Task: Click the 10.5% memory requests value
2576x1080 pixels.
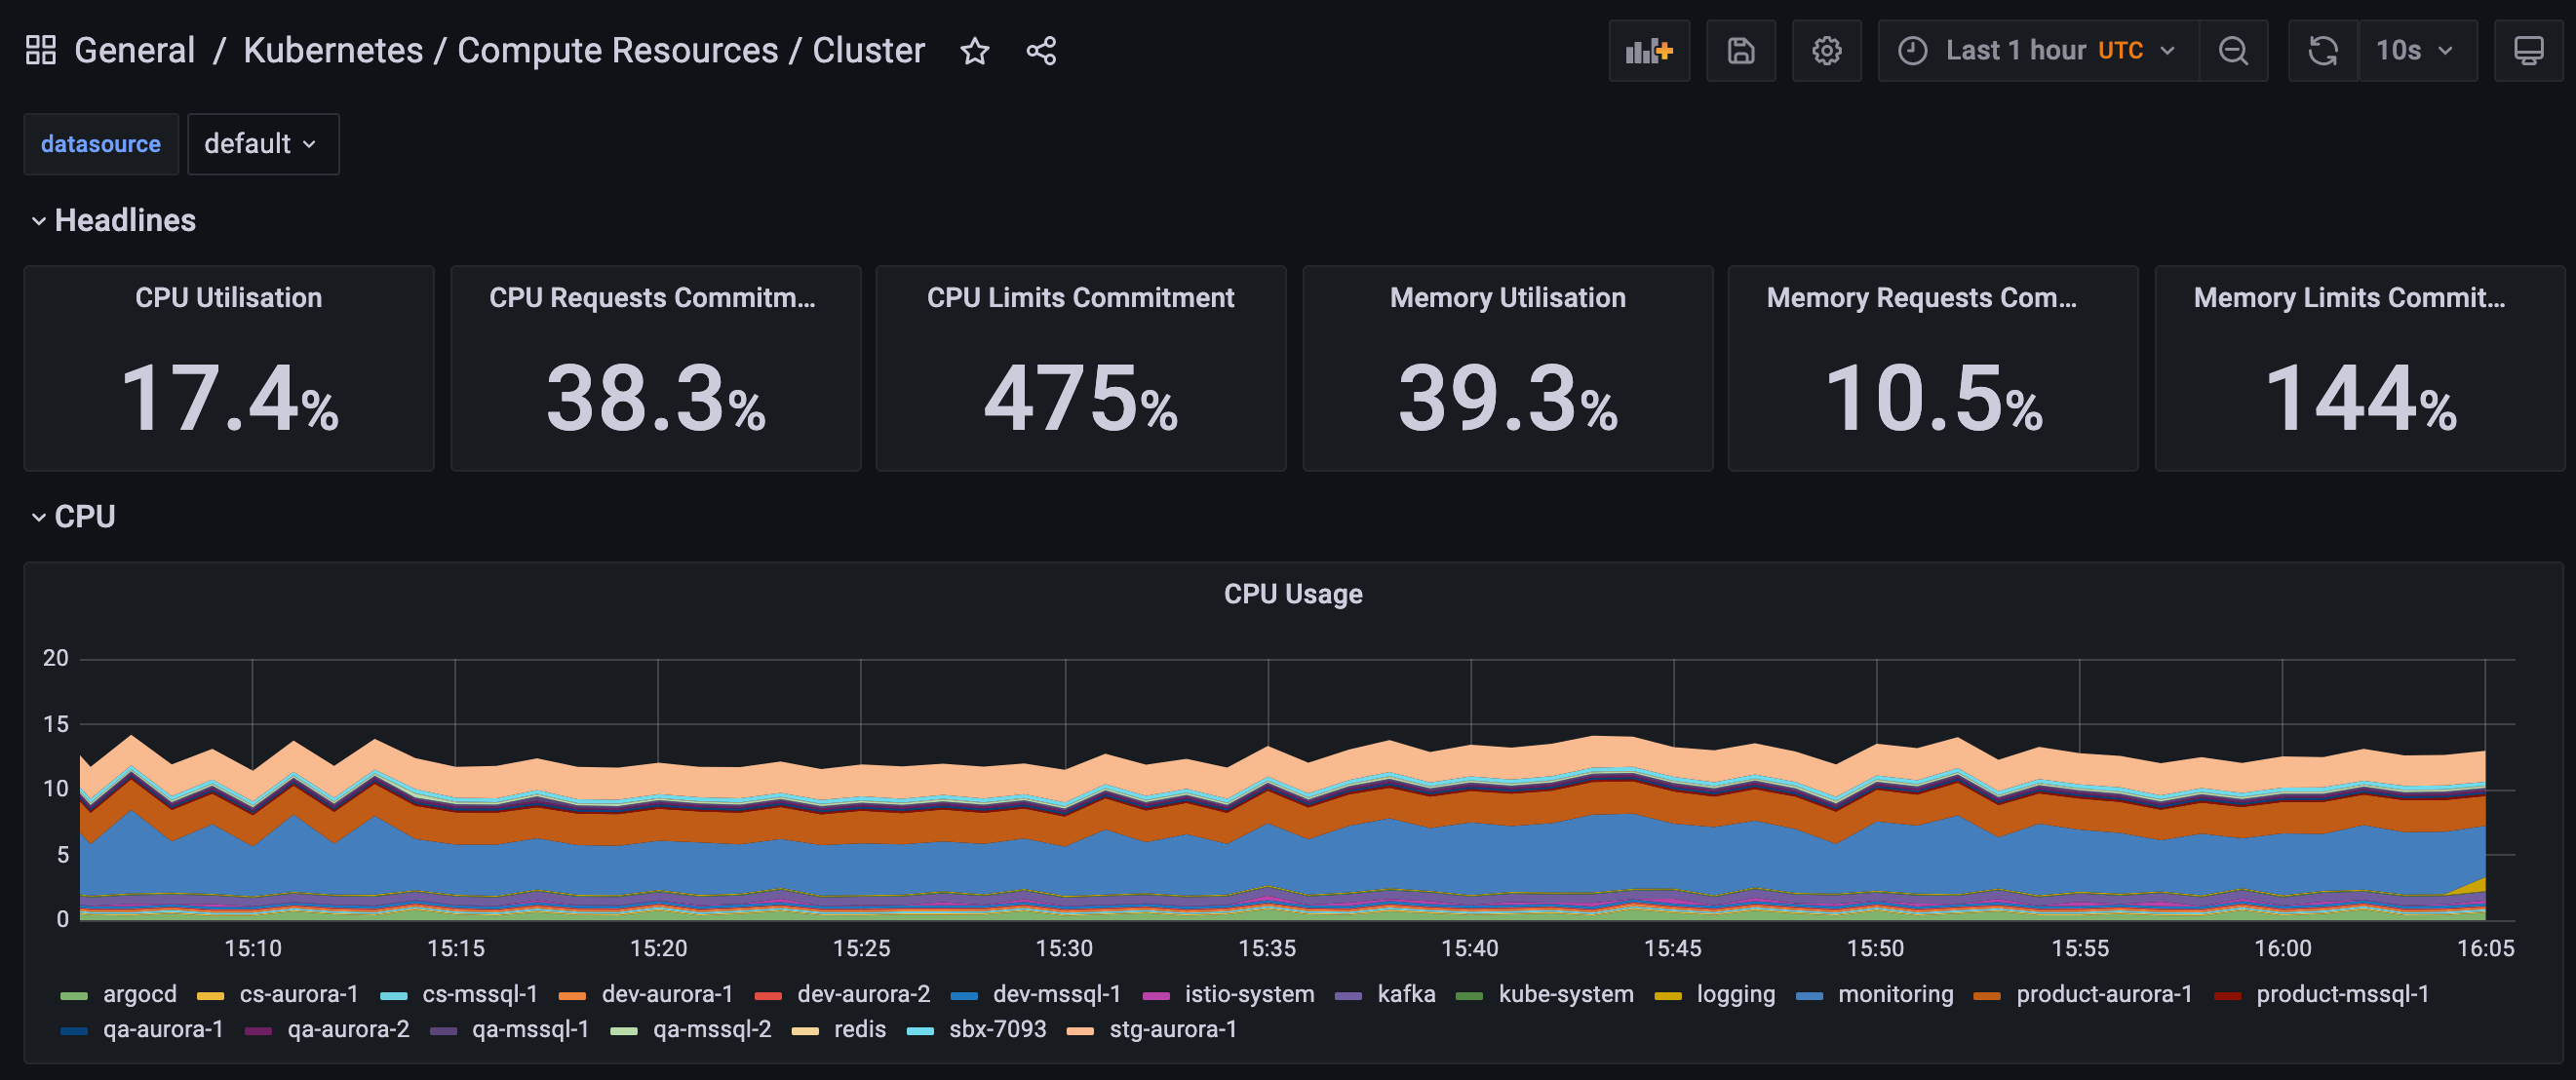Action: pos(1933,399)
